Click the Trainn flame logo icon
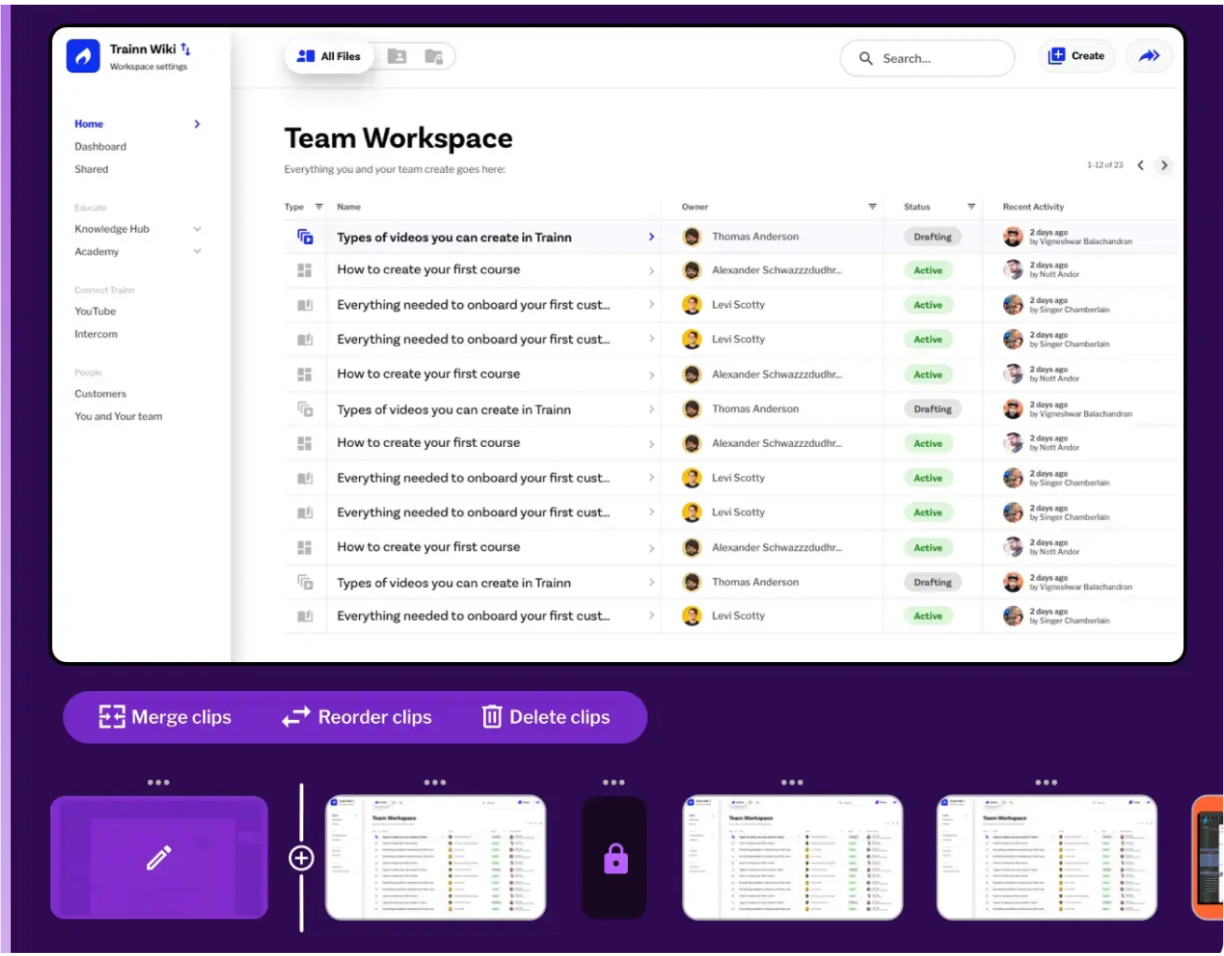 [x=83, y=56]
